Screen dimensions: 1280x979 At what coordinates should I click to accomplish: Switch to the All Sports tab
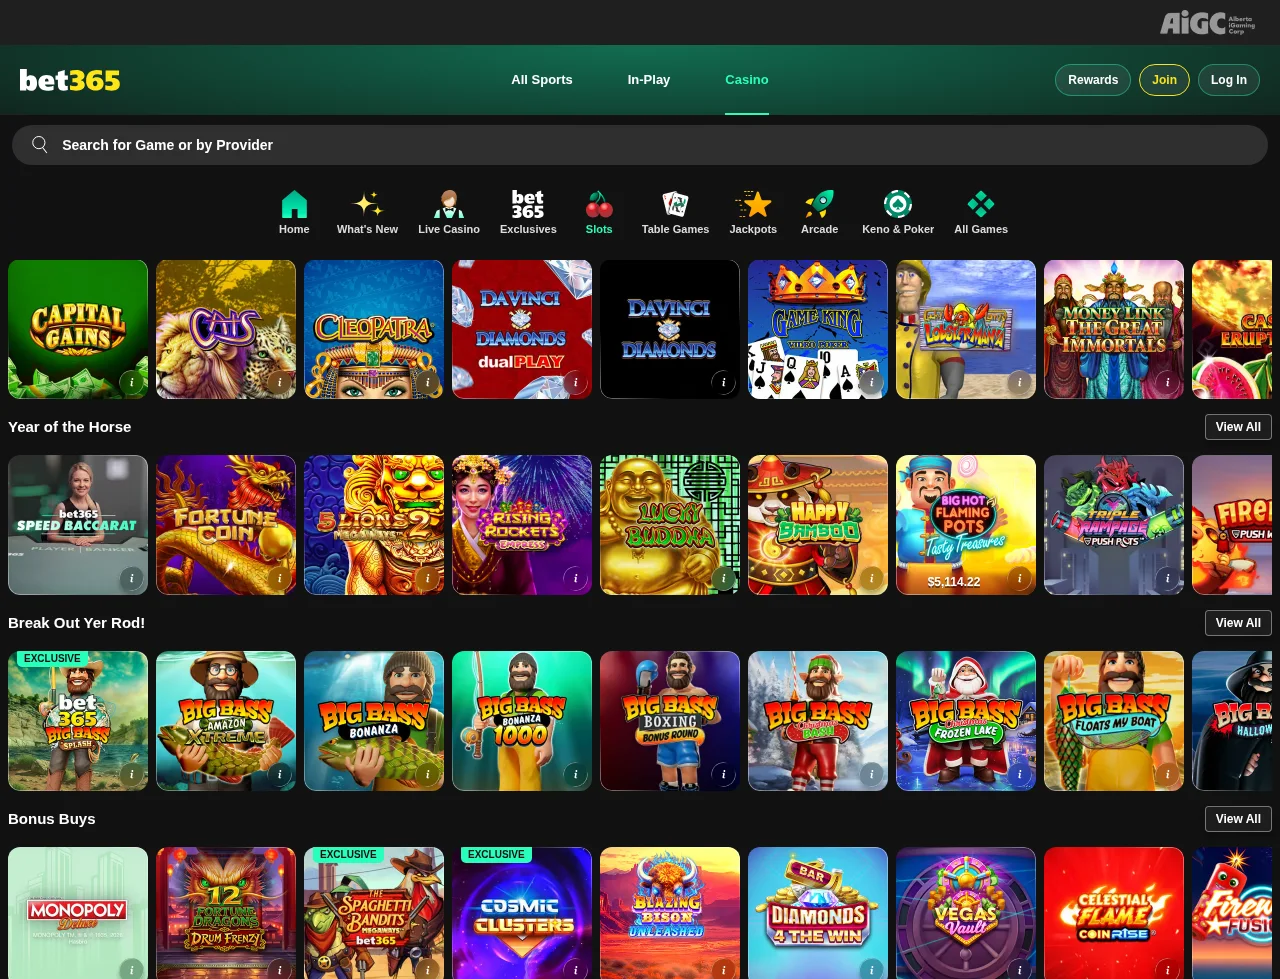pyautogui.click(x=542, y=80)
